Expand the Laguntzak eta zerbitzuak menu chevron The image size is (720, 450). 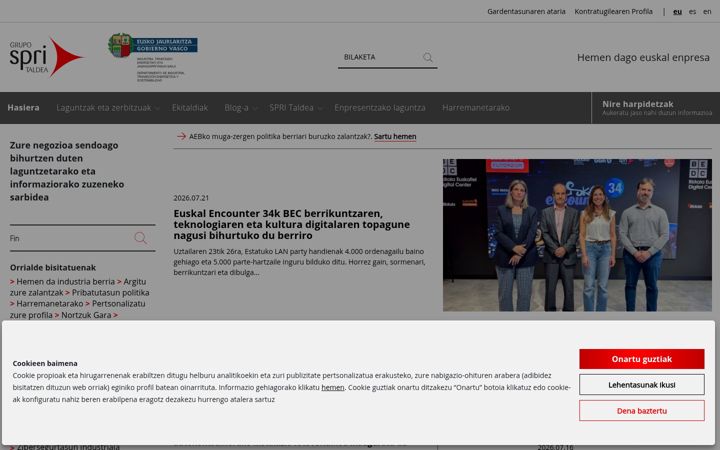158,108
